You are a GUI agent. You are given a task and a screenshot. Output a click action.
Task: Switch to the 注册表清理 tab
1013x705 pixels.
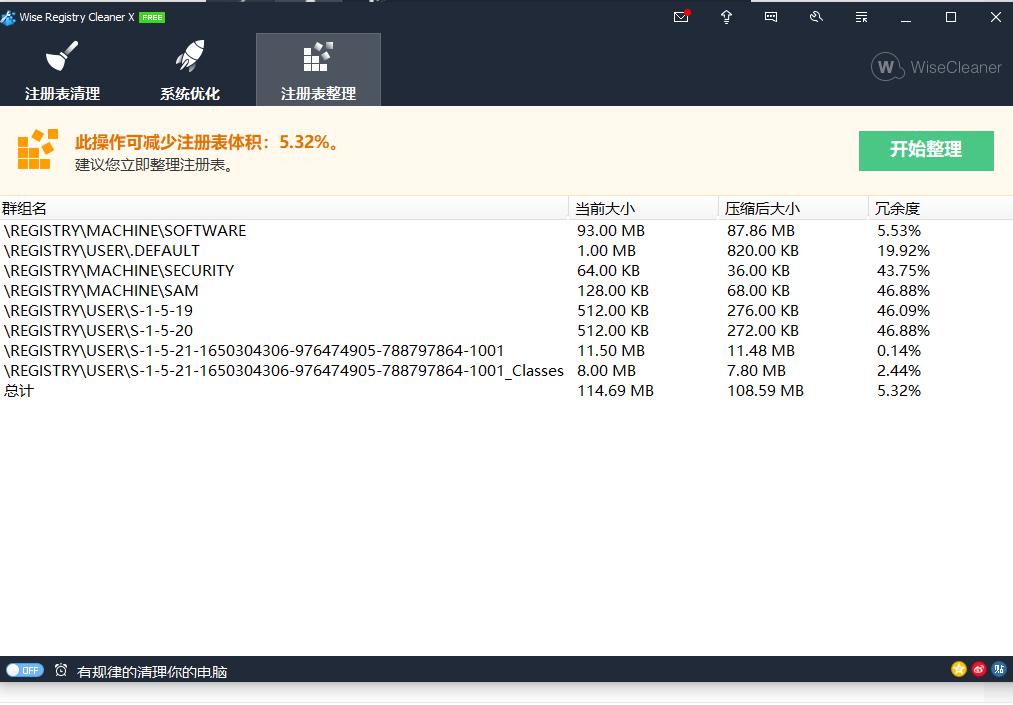60,68
